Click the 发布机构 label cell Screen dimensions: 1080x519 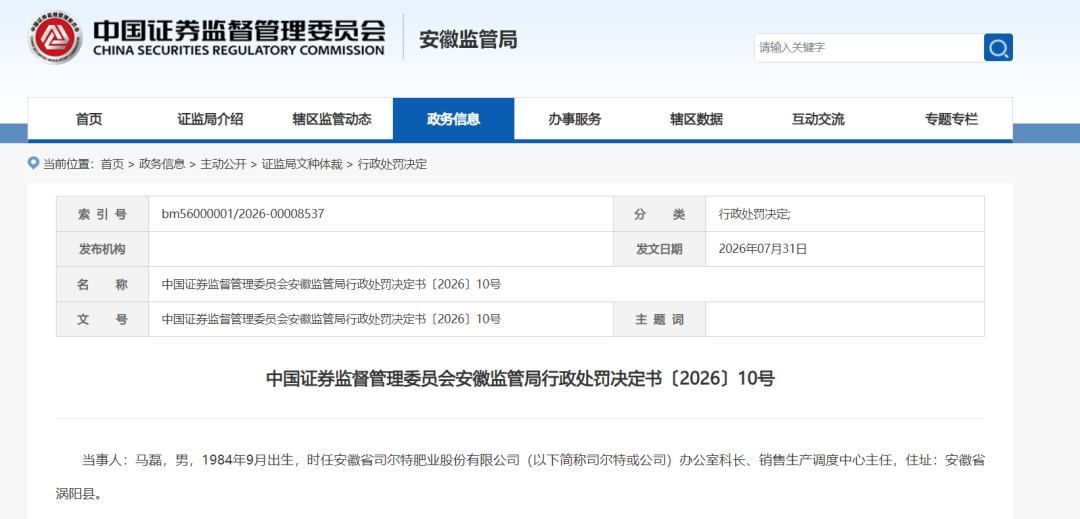coord(103,249)
